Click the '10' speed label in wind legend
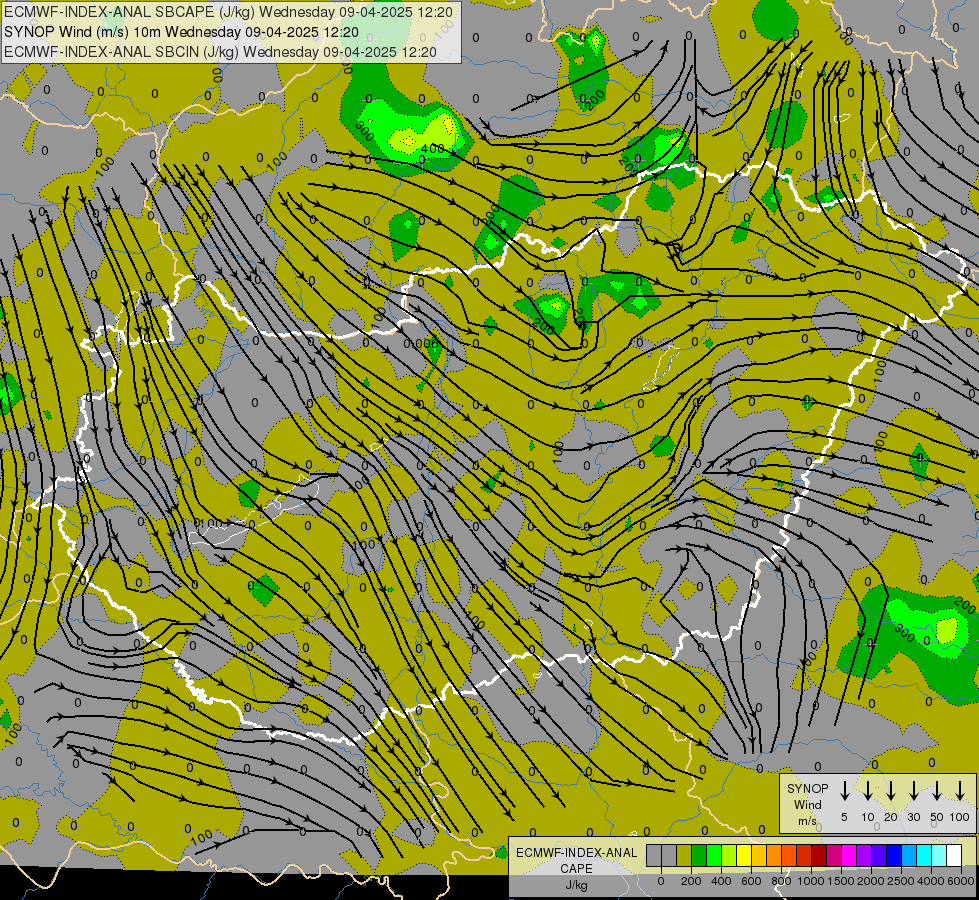Screen dimensions: 979x900 [x=868, y=817]
